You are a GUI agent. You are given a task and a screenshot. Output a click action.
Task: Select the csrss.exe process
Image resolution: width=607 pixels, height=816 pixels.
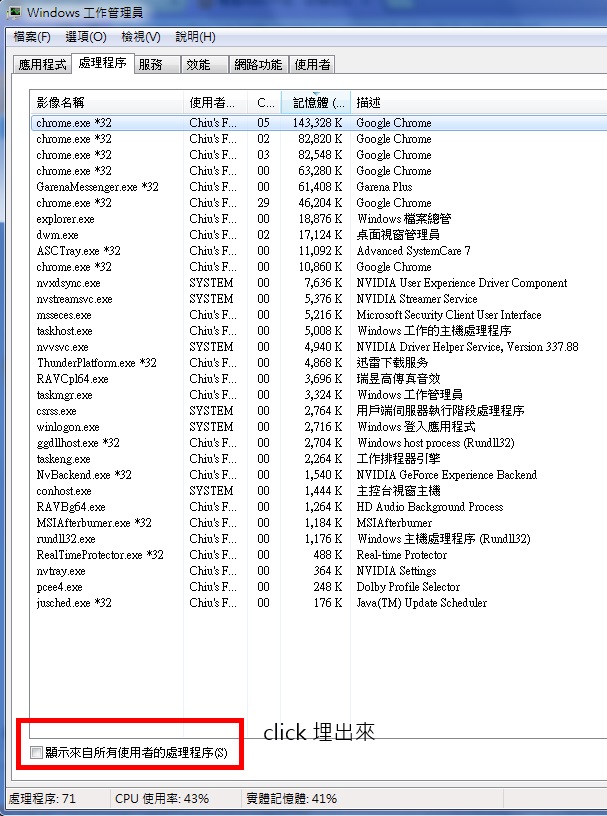click(x=318, y=411)
